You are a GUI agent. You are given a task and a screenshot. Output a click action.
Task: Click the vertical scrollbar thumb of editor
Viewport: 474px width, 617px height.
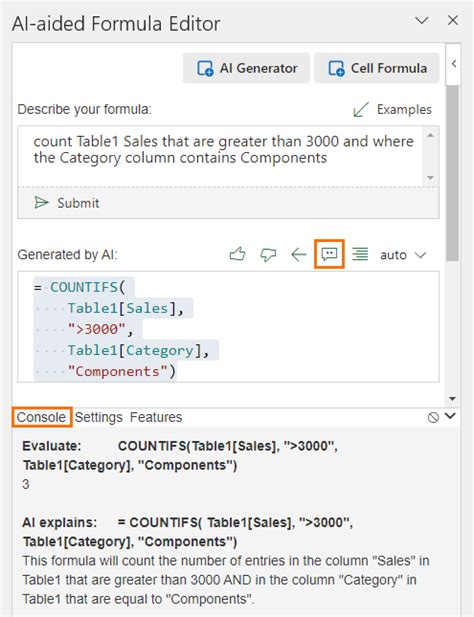click(452, 173)
